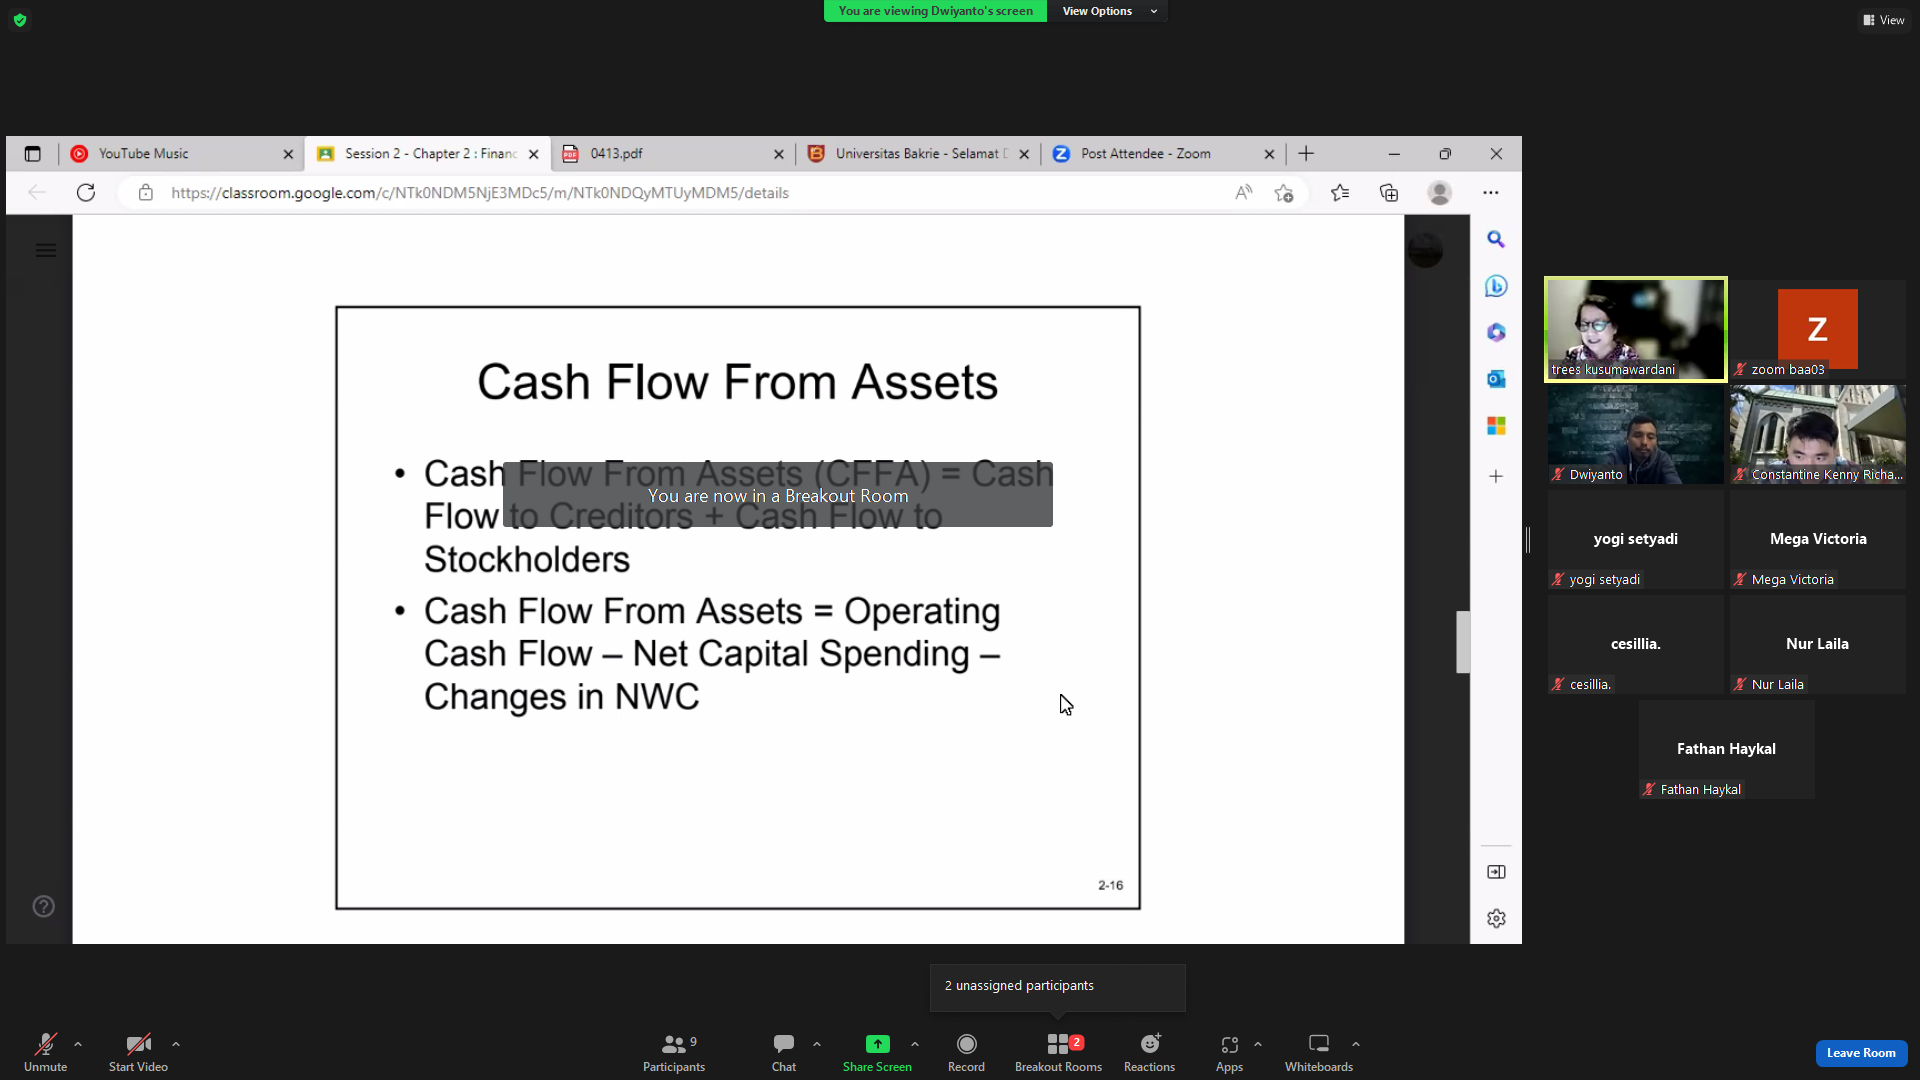The height and width of the screenshot is (1080, 1920).
Task: Open Bing chat in Edge sidebar
Action: (1496, 286)
